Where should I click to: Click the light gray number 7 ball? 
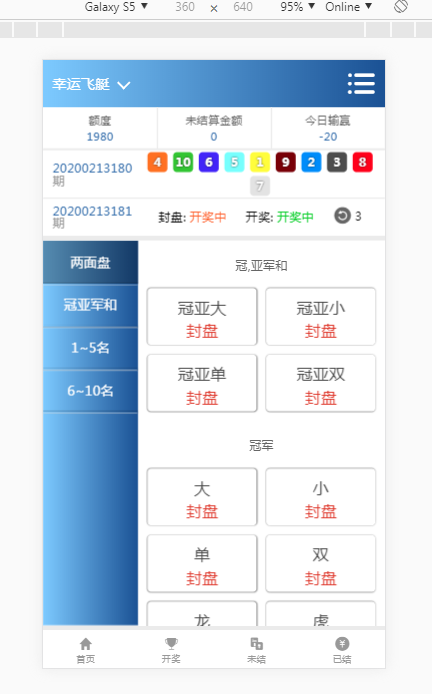pyautogui.click(x=260, y=186)
